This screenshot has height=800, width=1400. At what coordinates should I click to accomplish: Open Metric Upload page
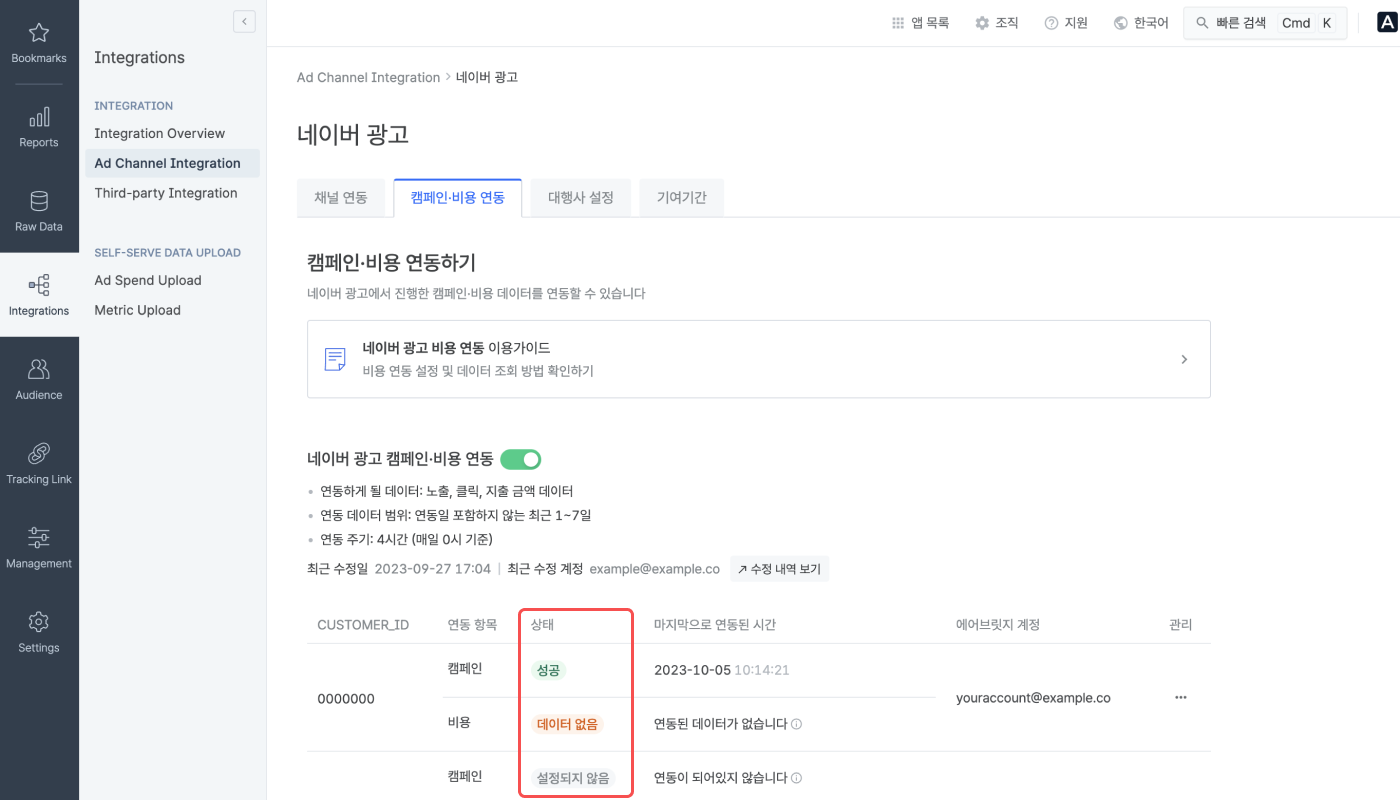click(x=138, y=310)
